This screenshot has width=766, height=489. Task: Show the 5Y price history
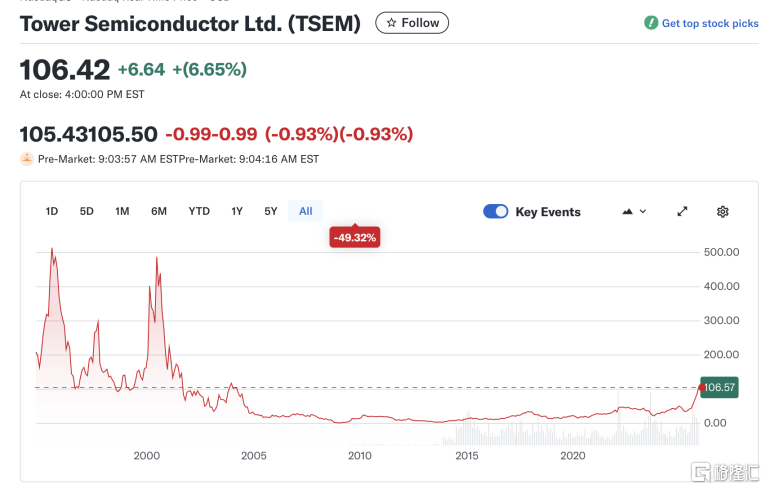[271, 211]
